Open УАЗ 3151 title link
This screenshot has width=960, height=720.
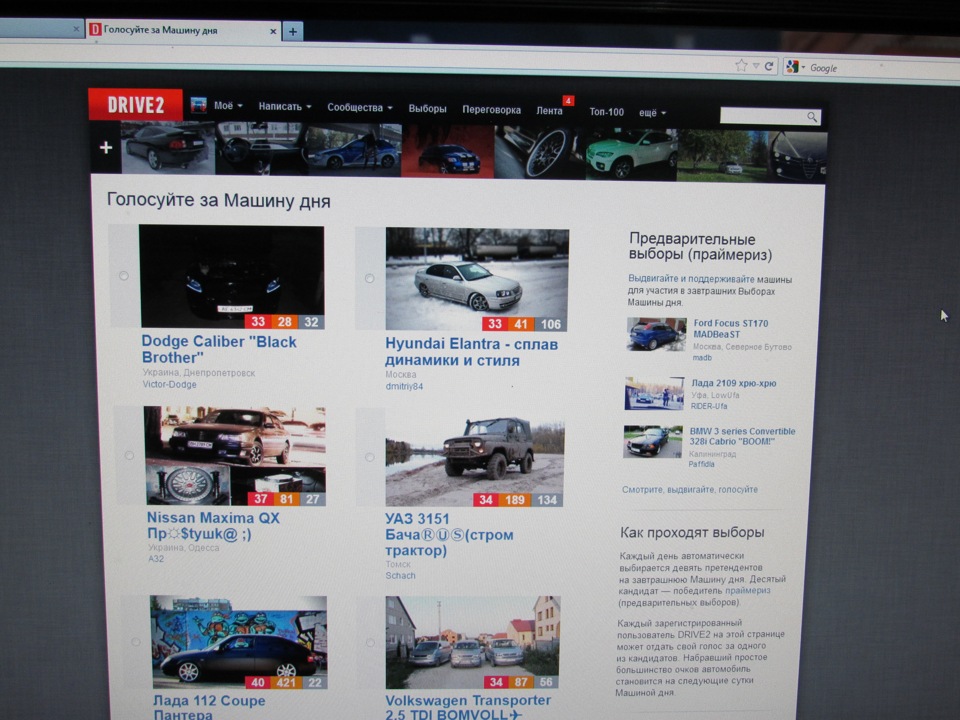(449, 534)
